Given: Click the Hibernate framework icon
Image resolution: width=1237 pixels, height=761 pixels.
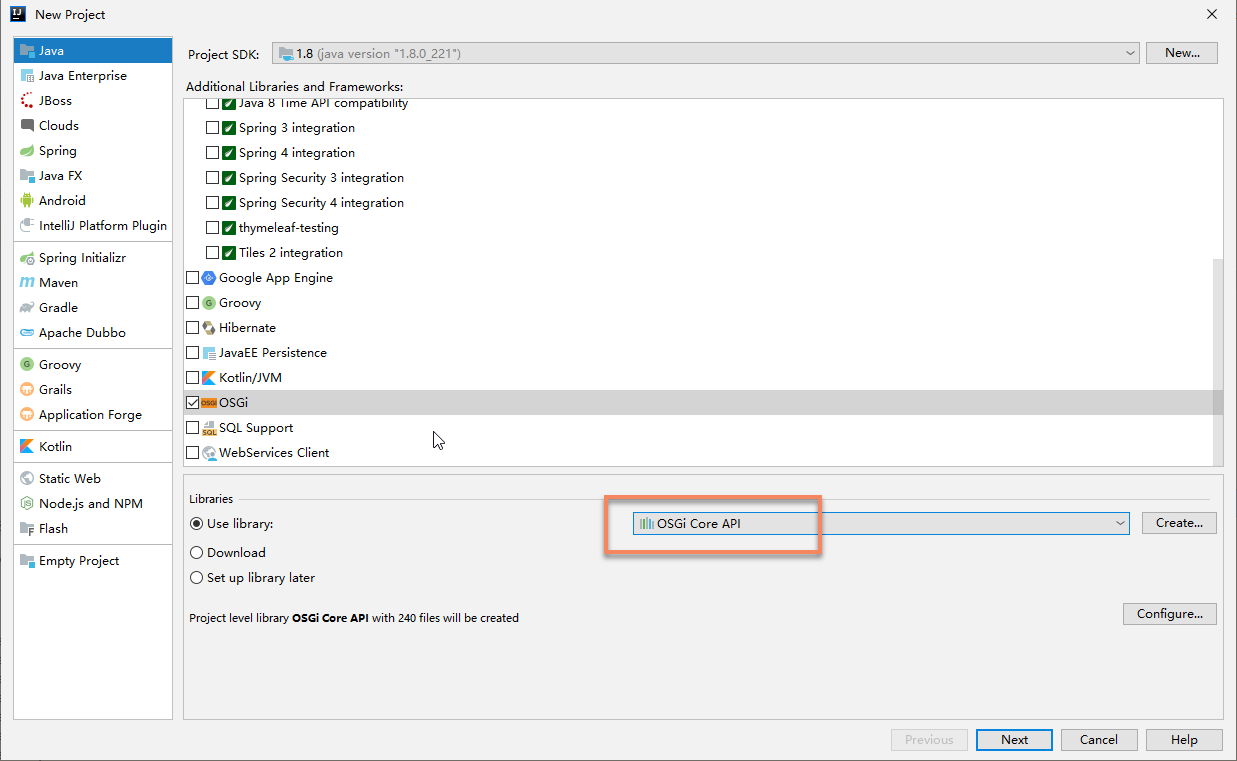Looking at the screenshot, I should [209, 328].
